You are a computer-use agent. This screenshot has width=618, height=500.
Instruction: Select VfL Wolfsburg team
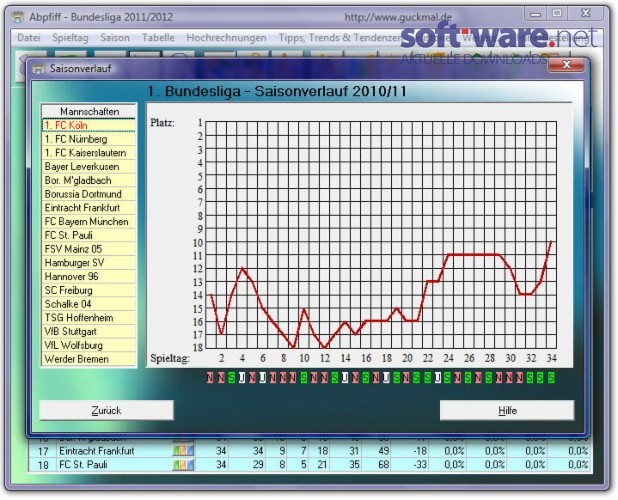pyautogui.click(x=89, y=346)
